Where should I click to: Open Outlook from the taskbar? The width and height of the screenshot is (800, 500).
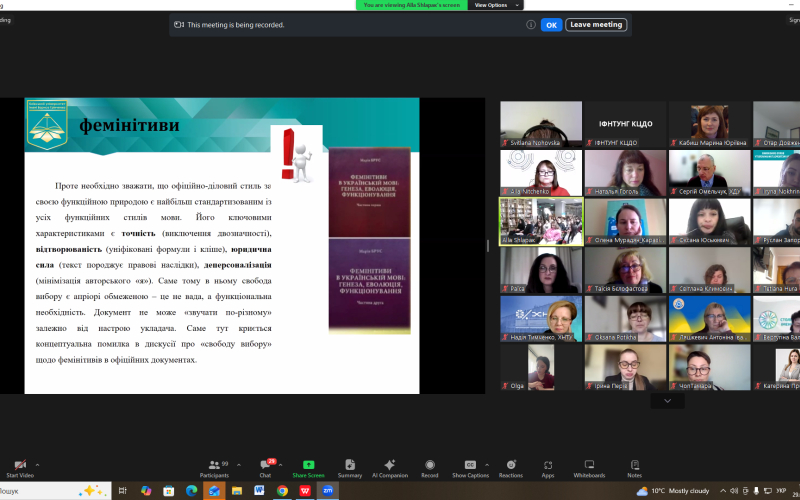coord(214,491)
